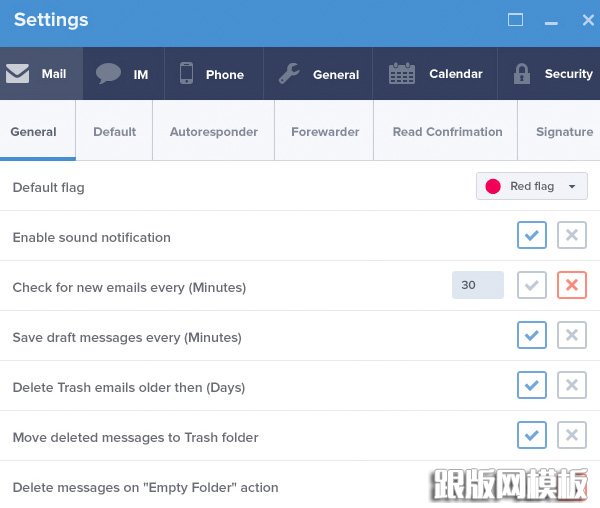
Task: Enable Move deleted messages to Trash check button
Action: (532, 435)
